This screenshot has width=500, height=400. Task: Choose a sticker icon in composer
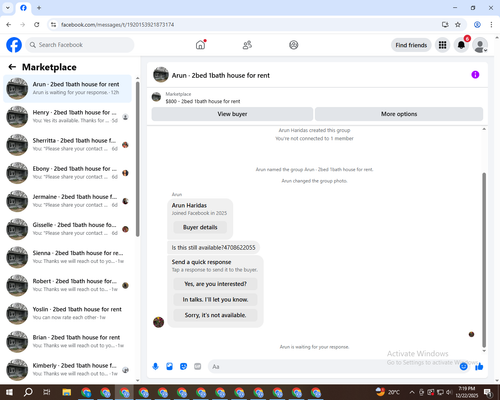(x=183, y=367)
